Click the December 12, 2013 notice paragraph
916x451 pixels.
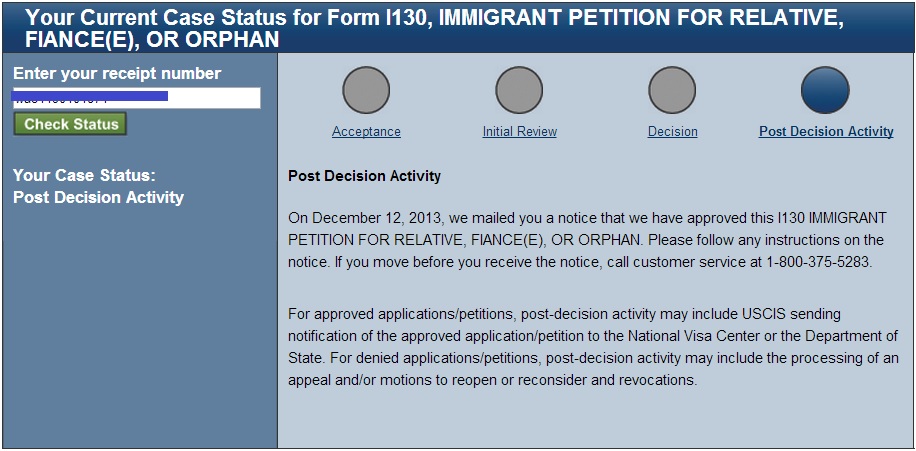click(x=587, y=240)
